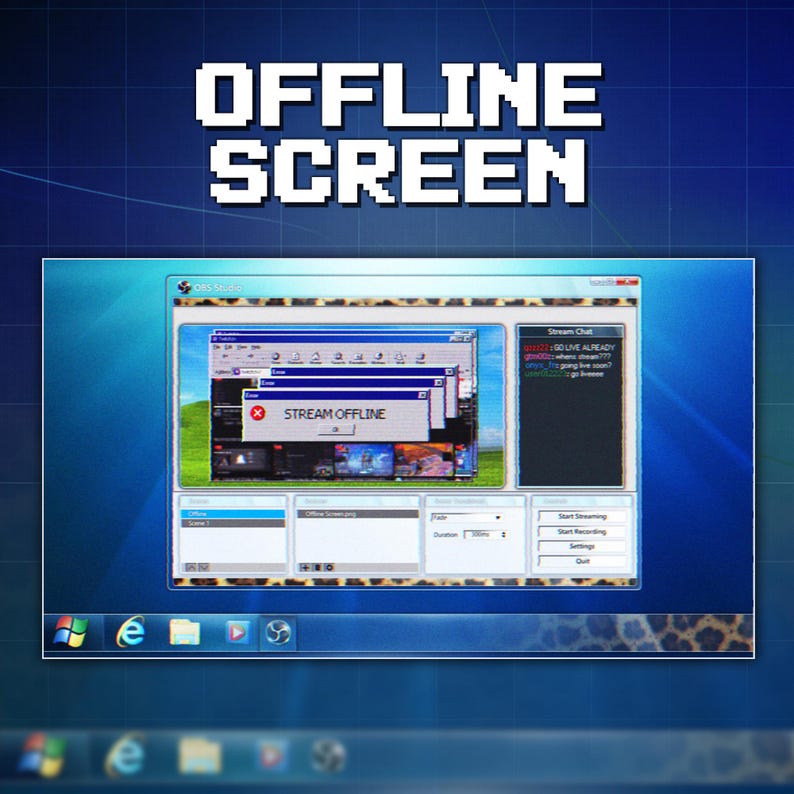The image size is (794, 794).
Task: Close the middle Error dialog behind the front one
Action: click(438, 383)
